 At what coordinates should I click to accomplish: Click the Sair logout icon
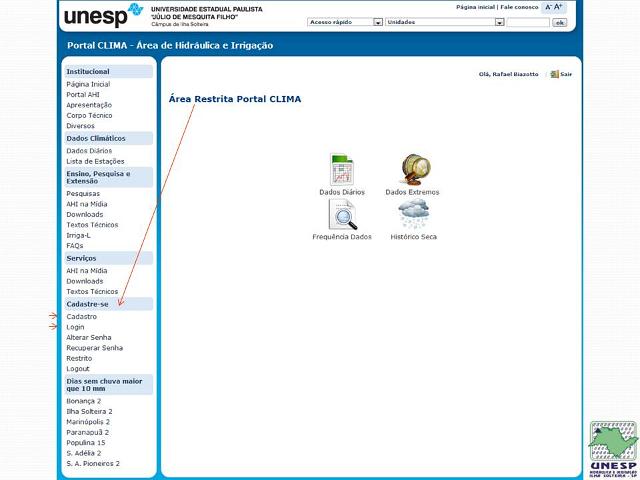point(555,74)
